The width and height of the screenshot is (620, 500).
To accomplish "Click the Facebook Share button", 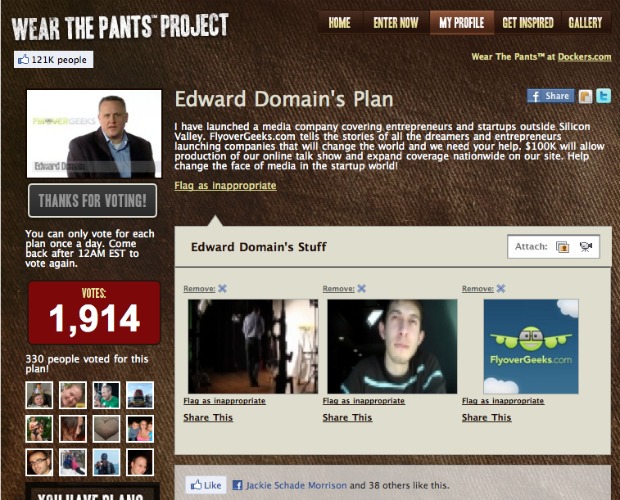I will coord(550,96).
